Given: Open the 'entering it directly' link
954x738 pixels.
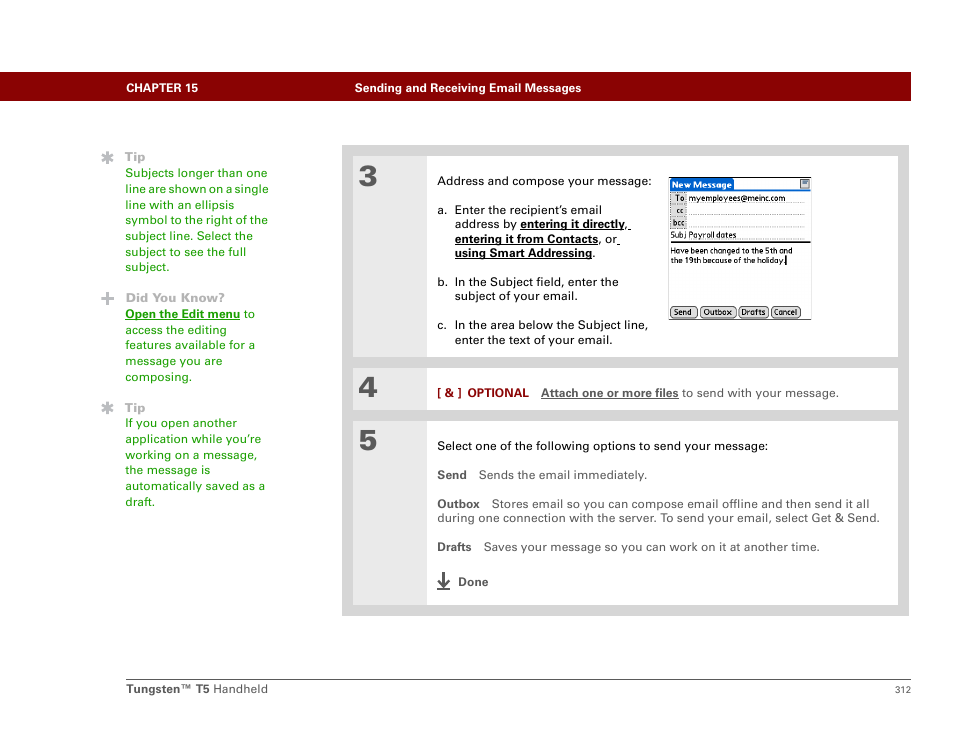Looking at the screenshot, I should (x=573, y=225).
